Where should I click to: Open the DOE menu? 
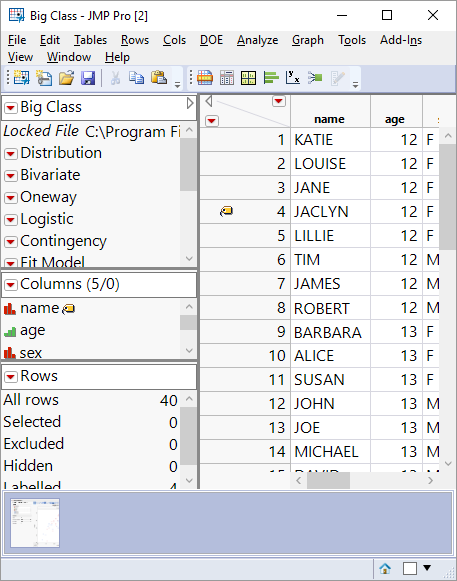[212, 40]
